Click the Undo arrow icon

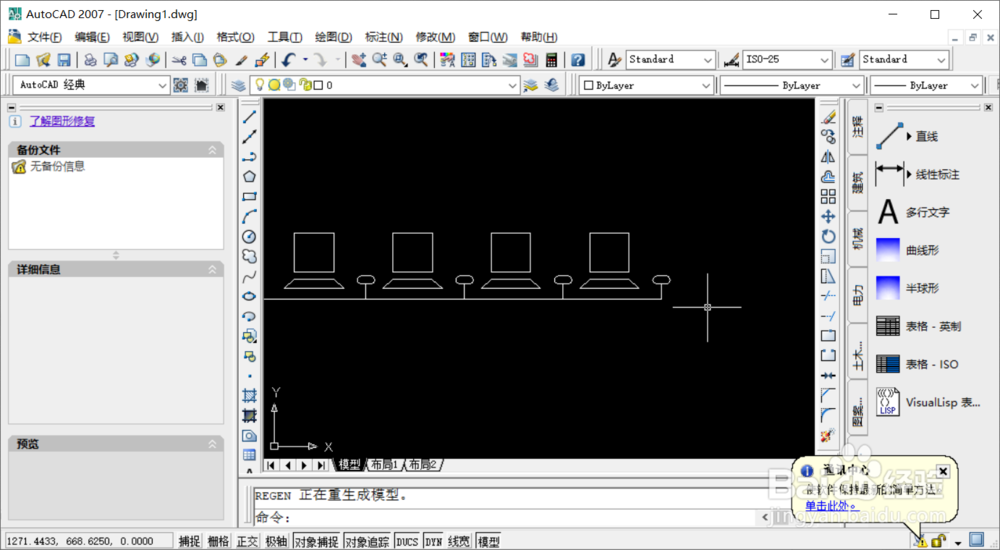pyautogui.click(x=288, y=60)
